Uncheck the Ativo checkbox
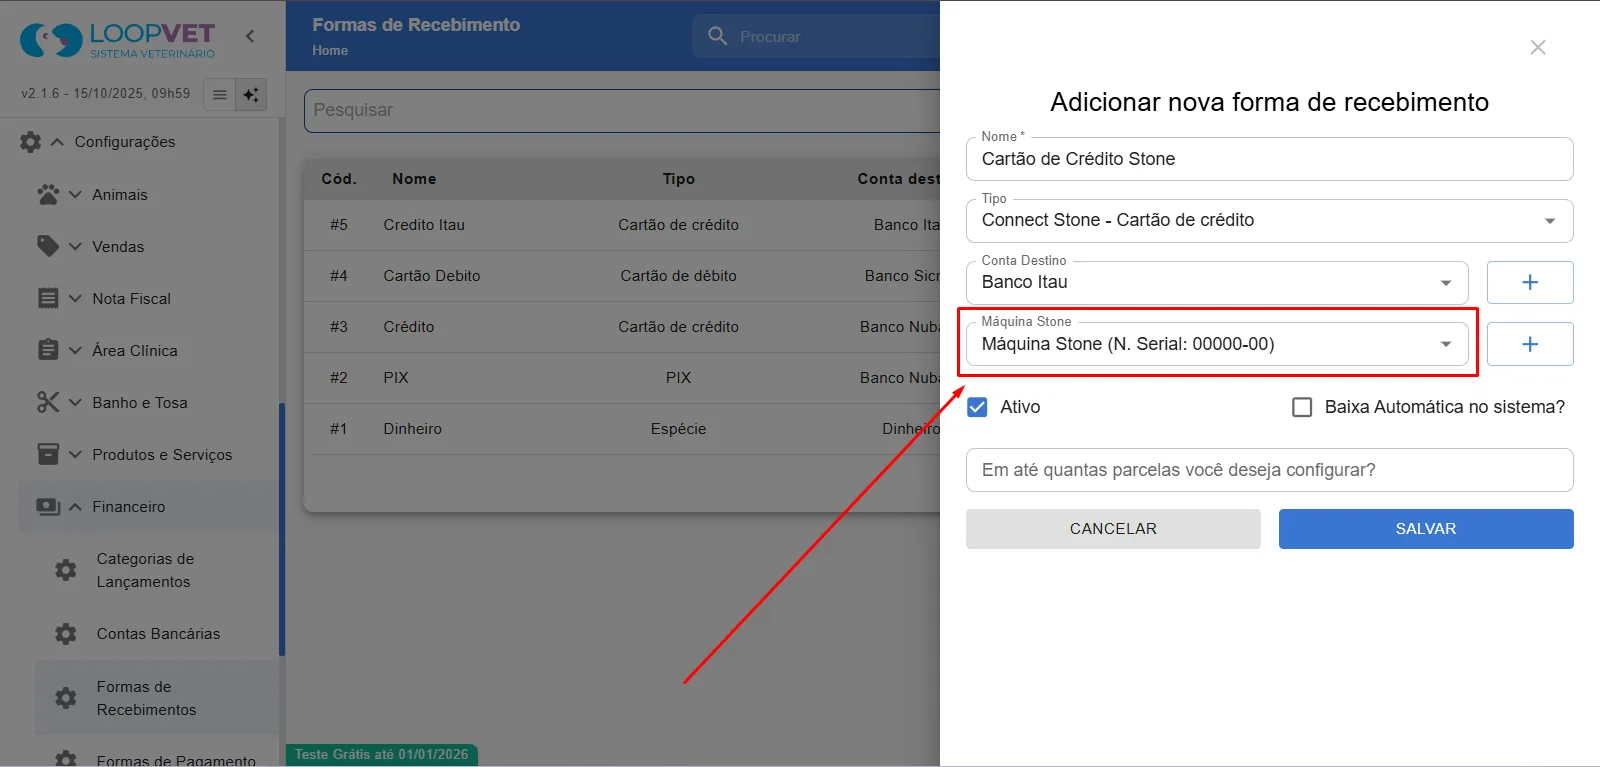Screen dimensions: 1600x767 pos(977,407)
